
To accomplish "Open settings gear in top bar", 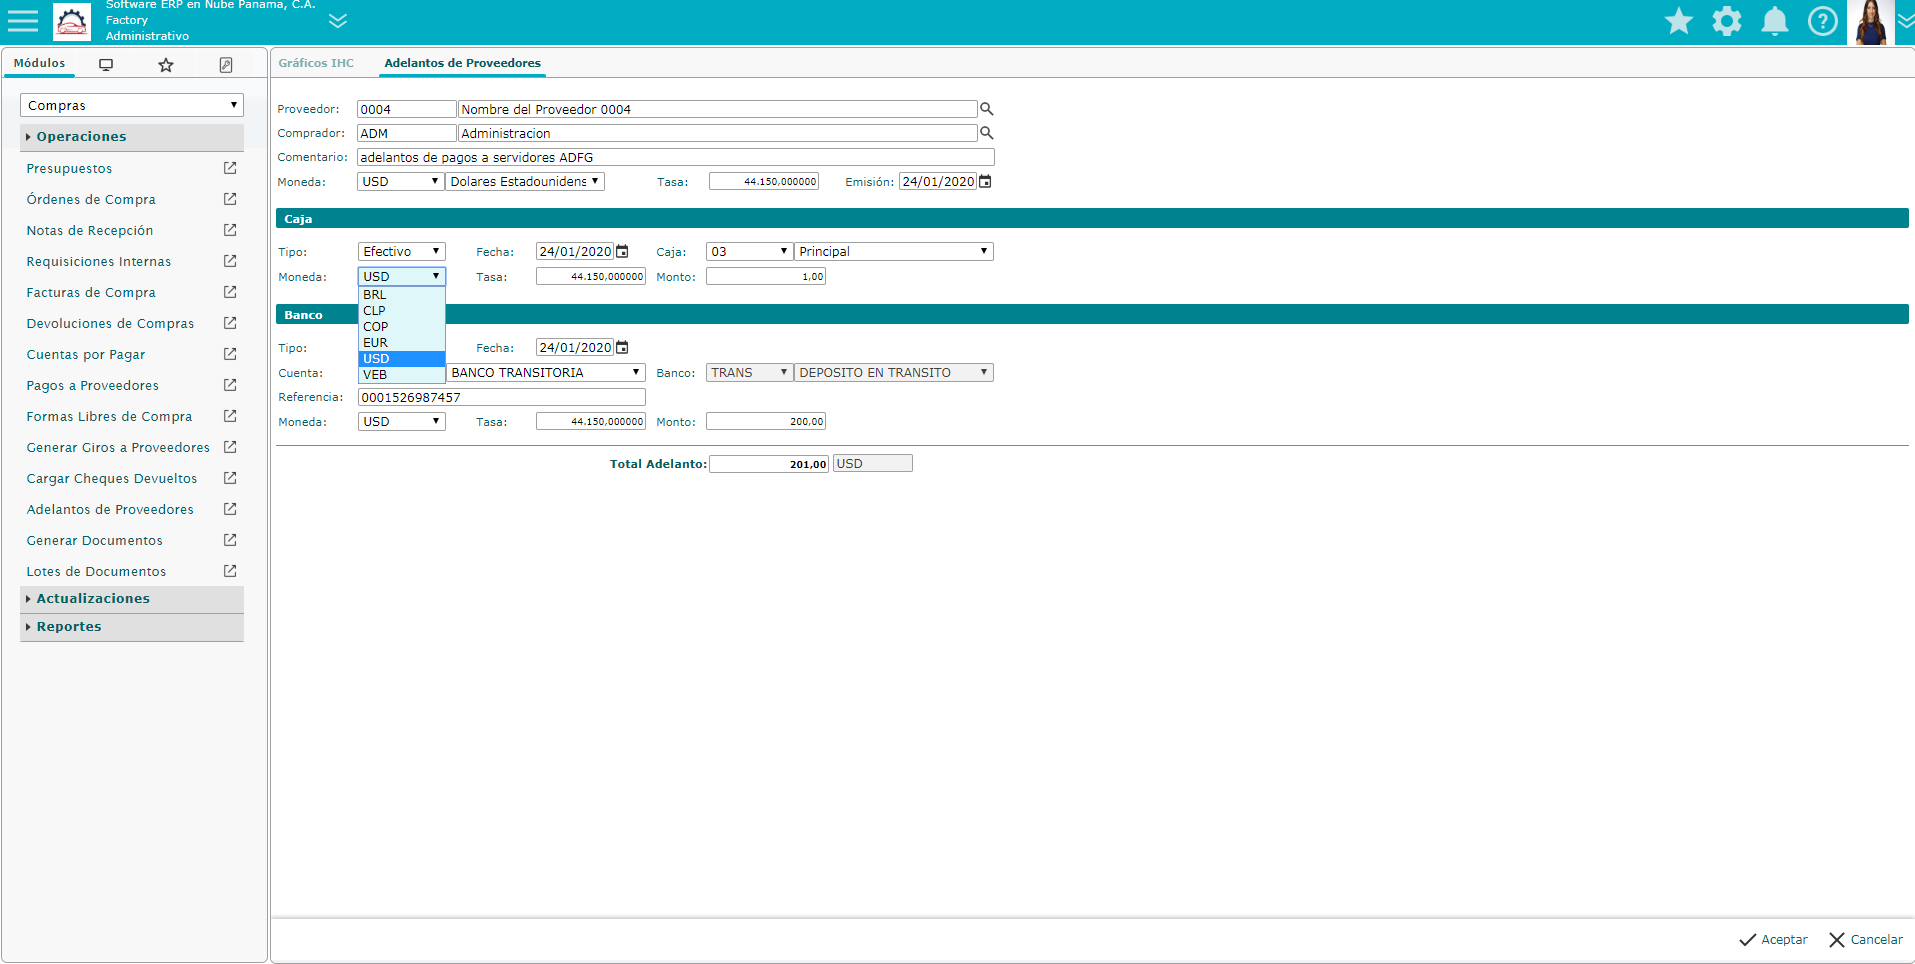I will pyautogui.click(x=1726, y=21).
